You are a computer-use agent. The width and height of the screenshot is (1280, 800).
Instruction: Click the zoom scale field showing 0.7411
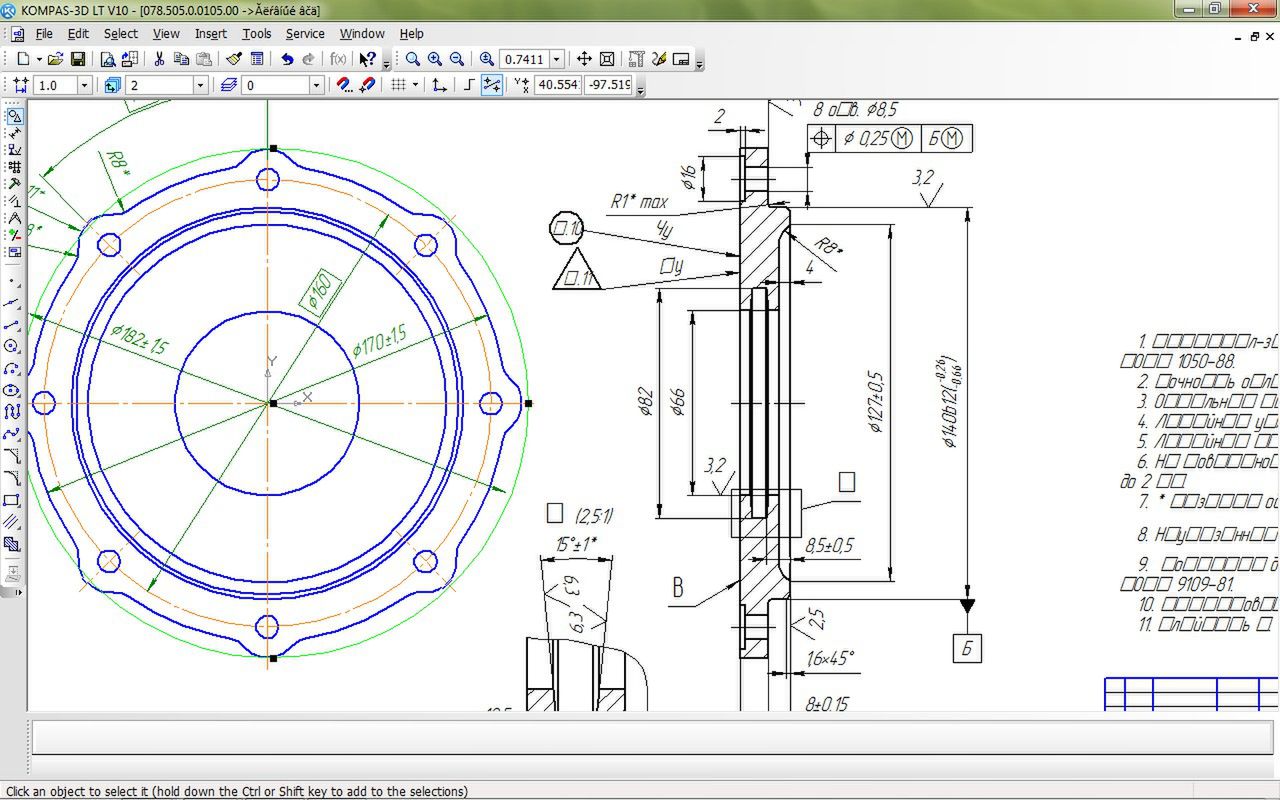point(524,59)
